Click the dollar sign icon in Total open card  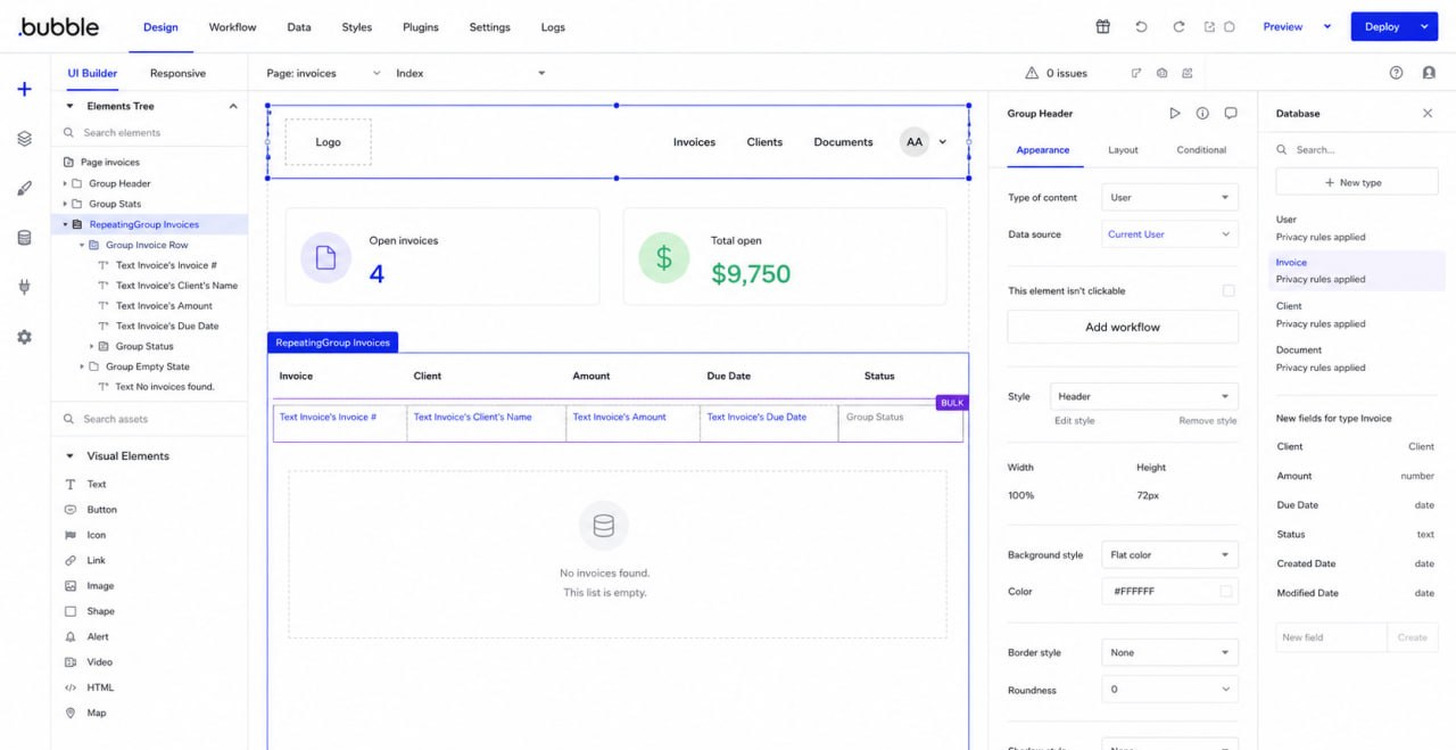[664, 257]
